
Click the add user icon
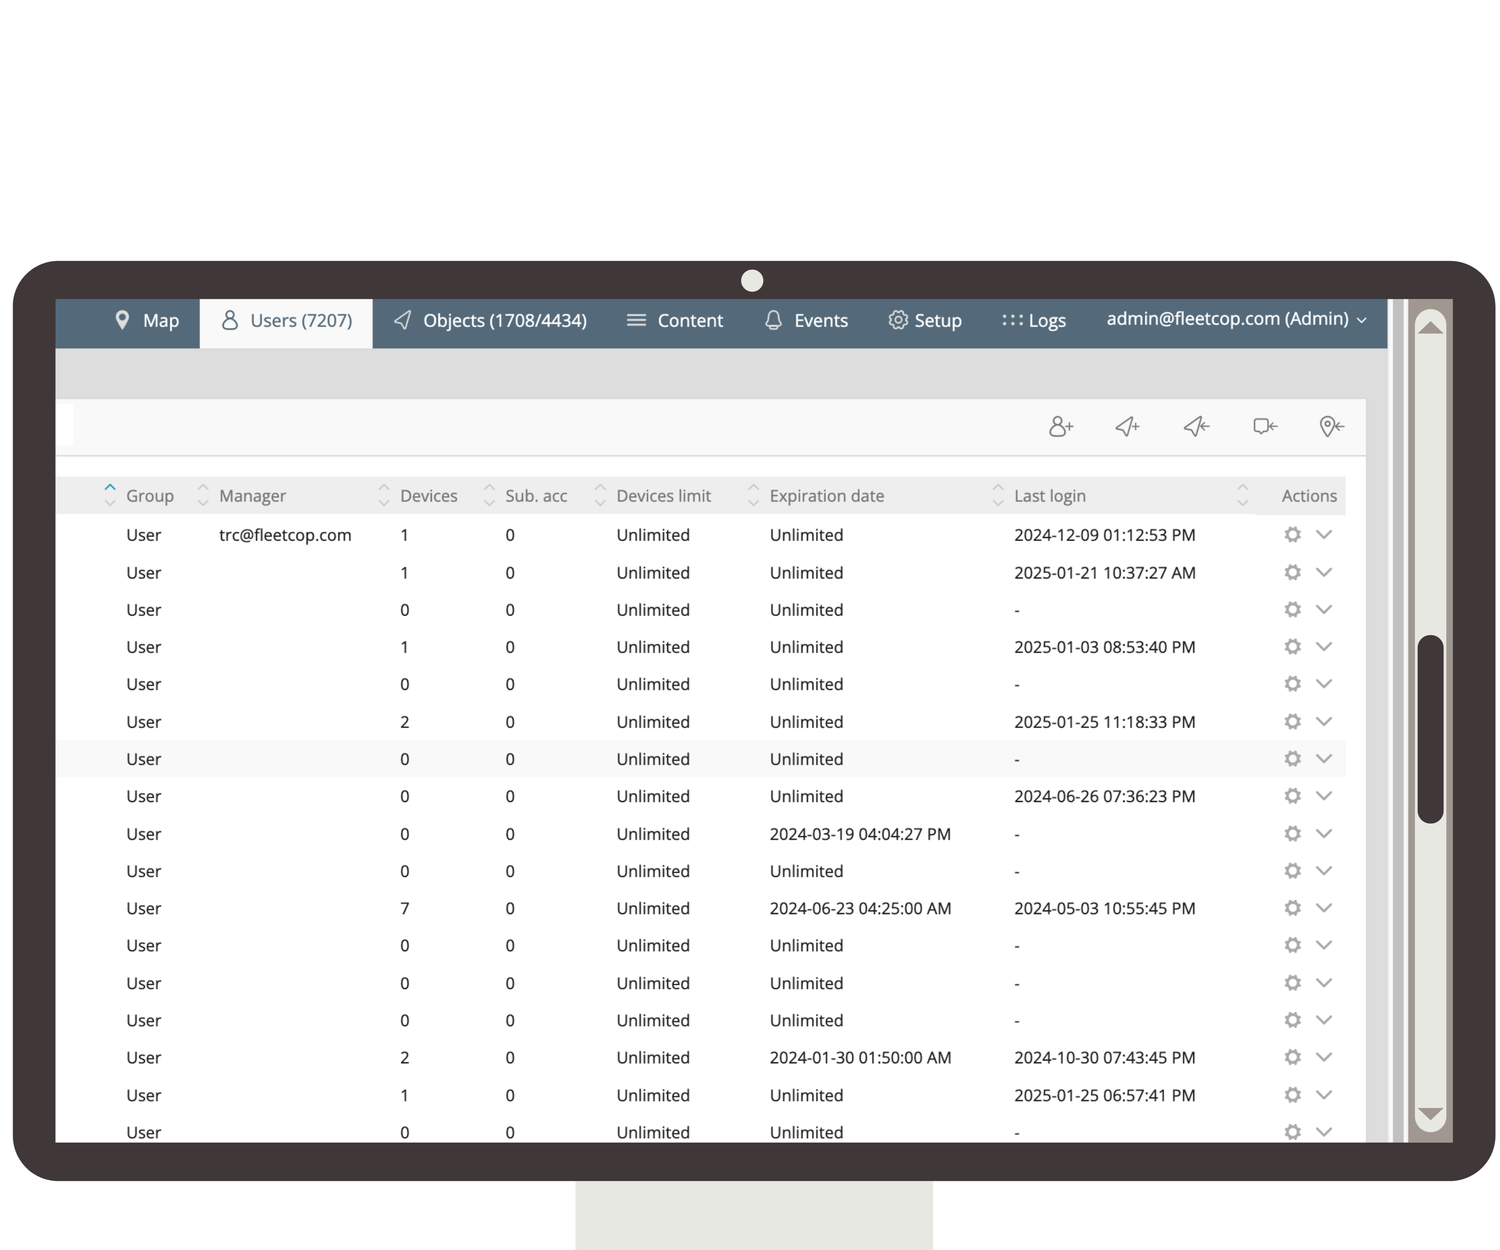coord(1061,427)
